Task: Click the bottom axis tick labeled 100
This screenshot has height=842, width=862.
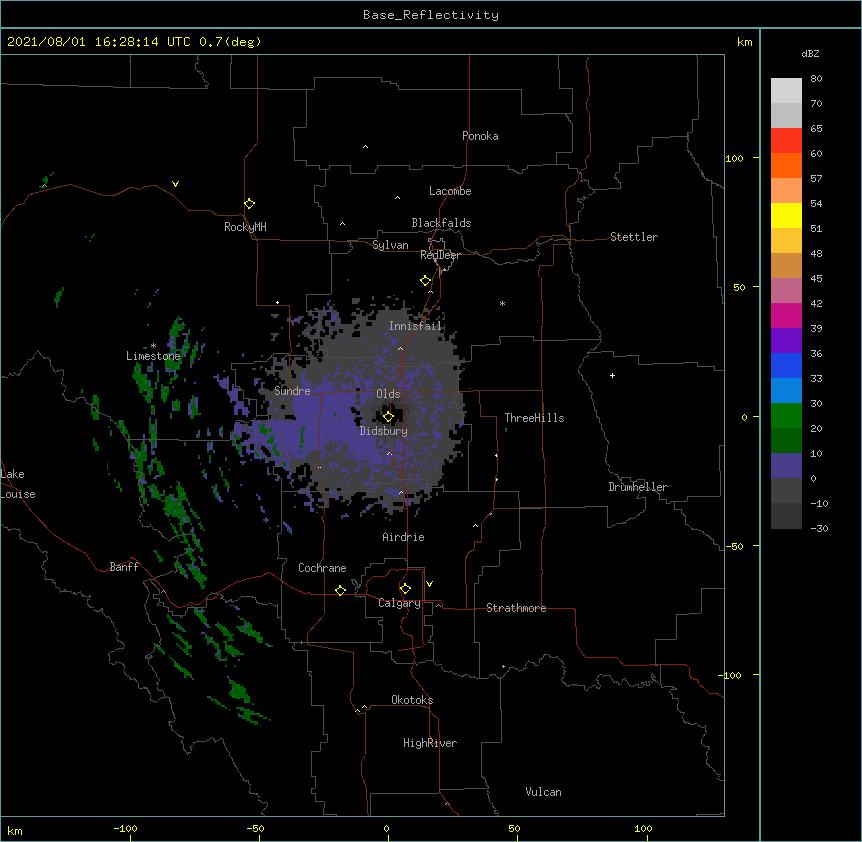Action: 643,829
